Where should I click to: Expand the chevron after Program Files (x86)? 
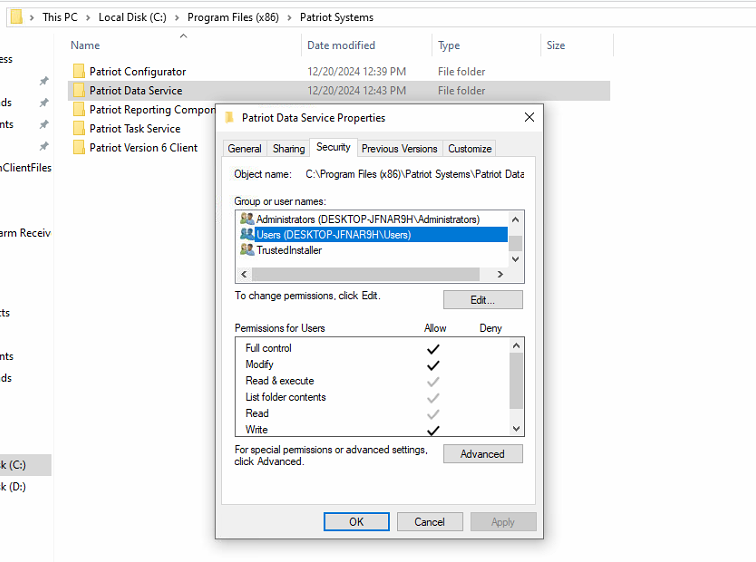(291, 18)
